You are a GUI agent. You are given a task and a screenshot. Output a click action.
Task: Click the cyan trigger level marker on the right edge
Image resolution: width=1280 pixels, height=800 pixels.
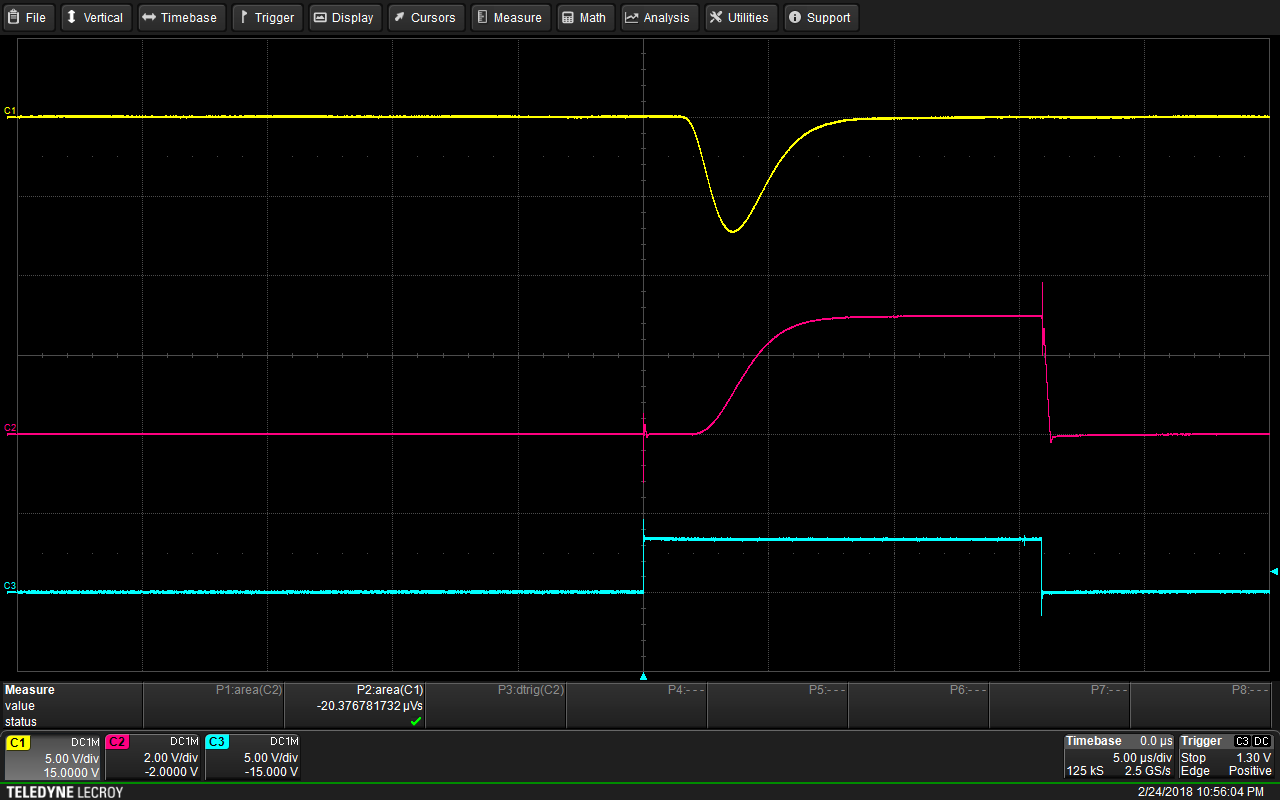click(1273, 571)
